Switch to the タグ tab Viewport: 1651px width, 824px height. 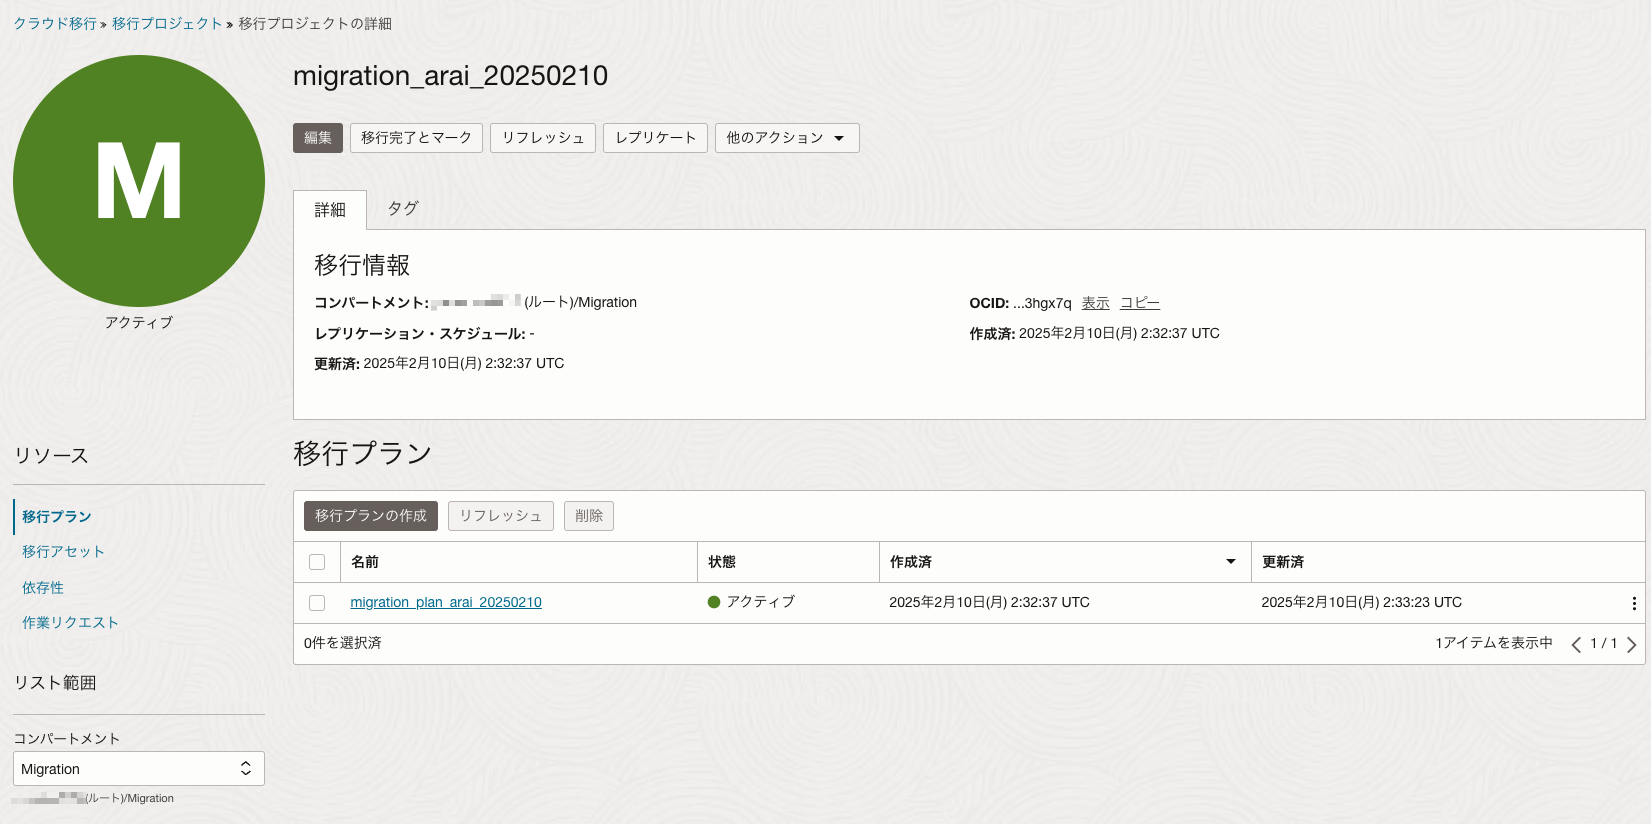pos(403,208)
